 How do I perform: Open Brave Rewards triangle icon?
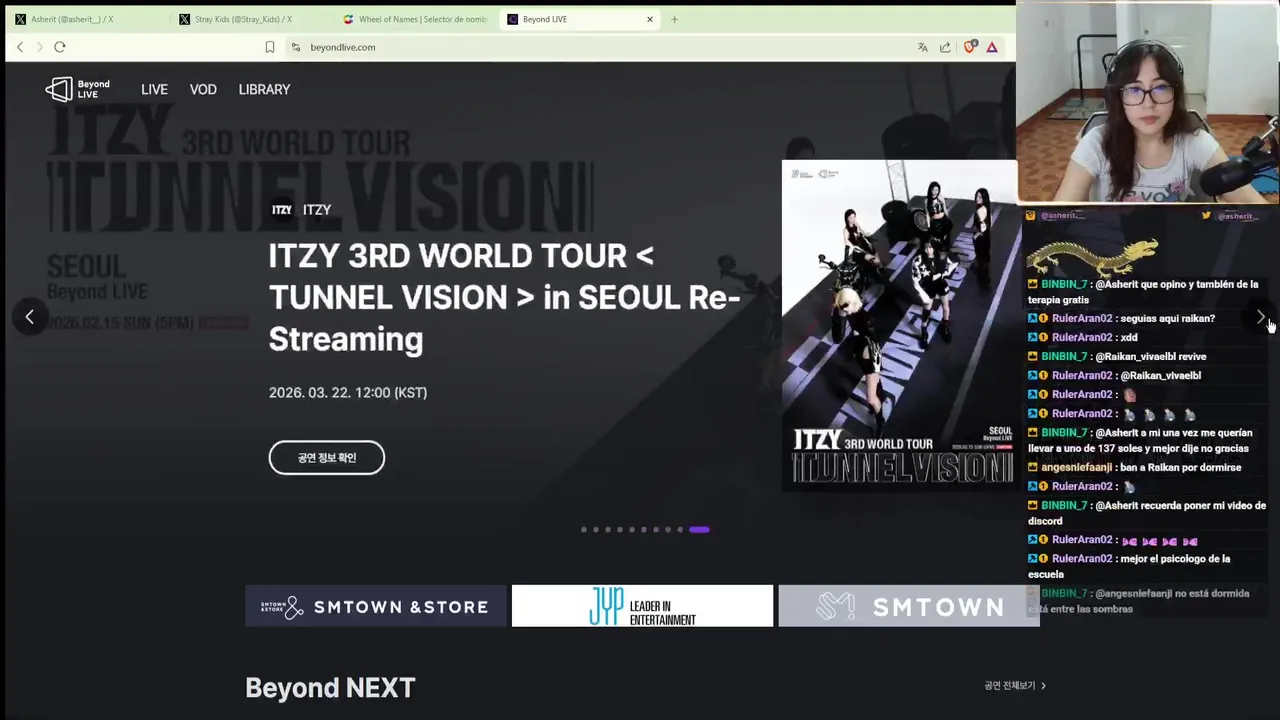click(x=992, y=47)
